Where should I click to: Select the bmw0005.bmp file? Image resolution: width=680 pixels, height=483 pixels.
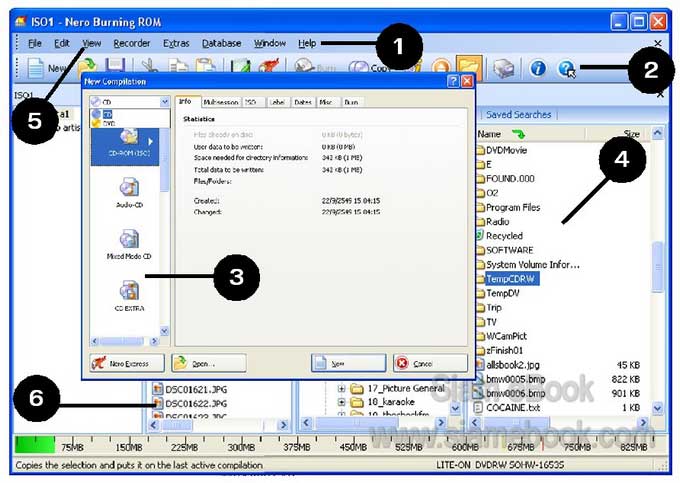pos(510,379)
